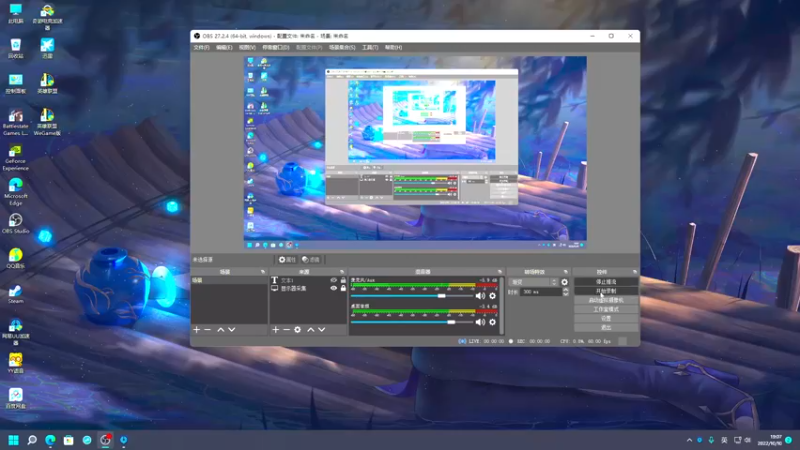Mute the desktop audio speaker icon
Viewport: 800px width, 450px height.
pyautogui.click(x=480, y=322)
